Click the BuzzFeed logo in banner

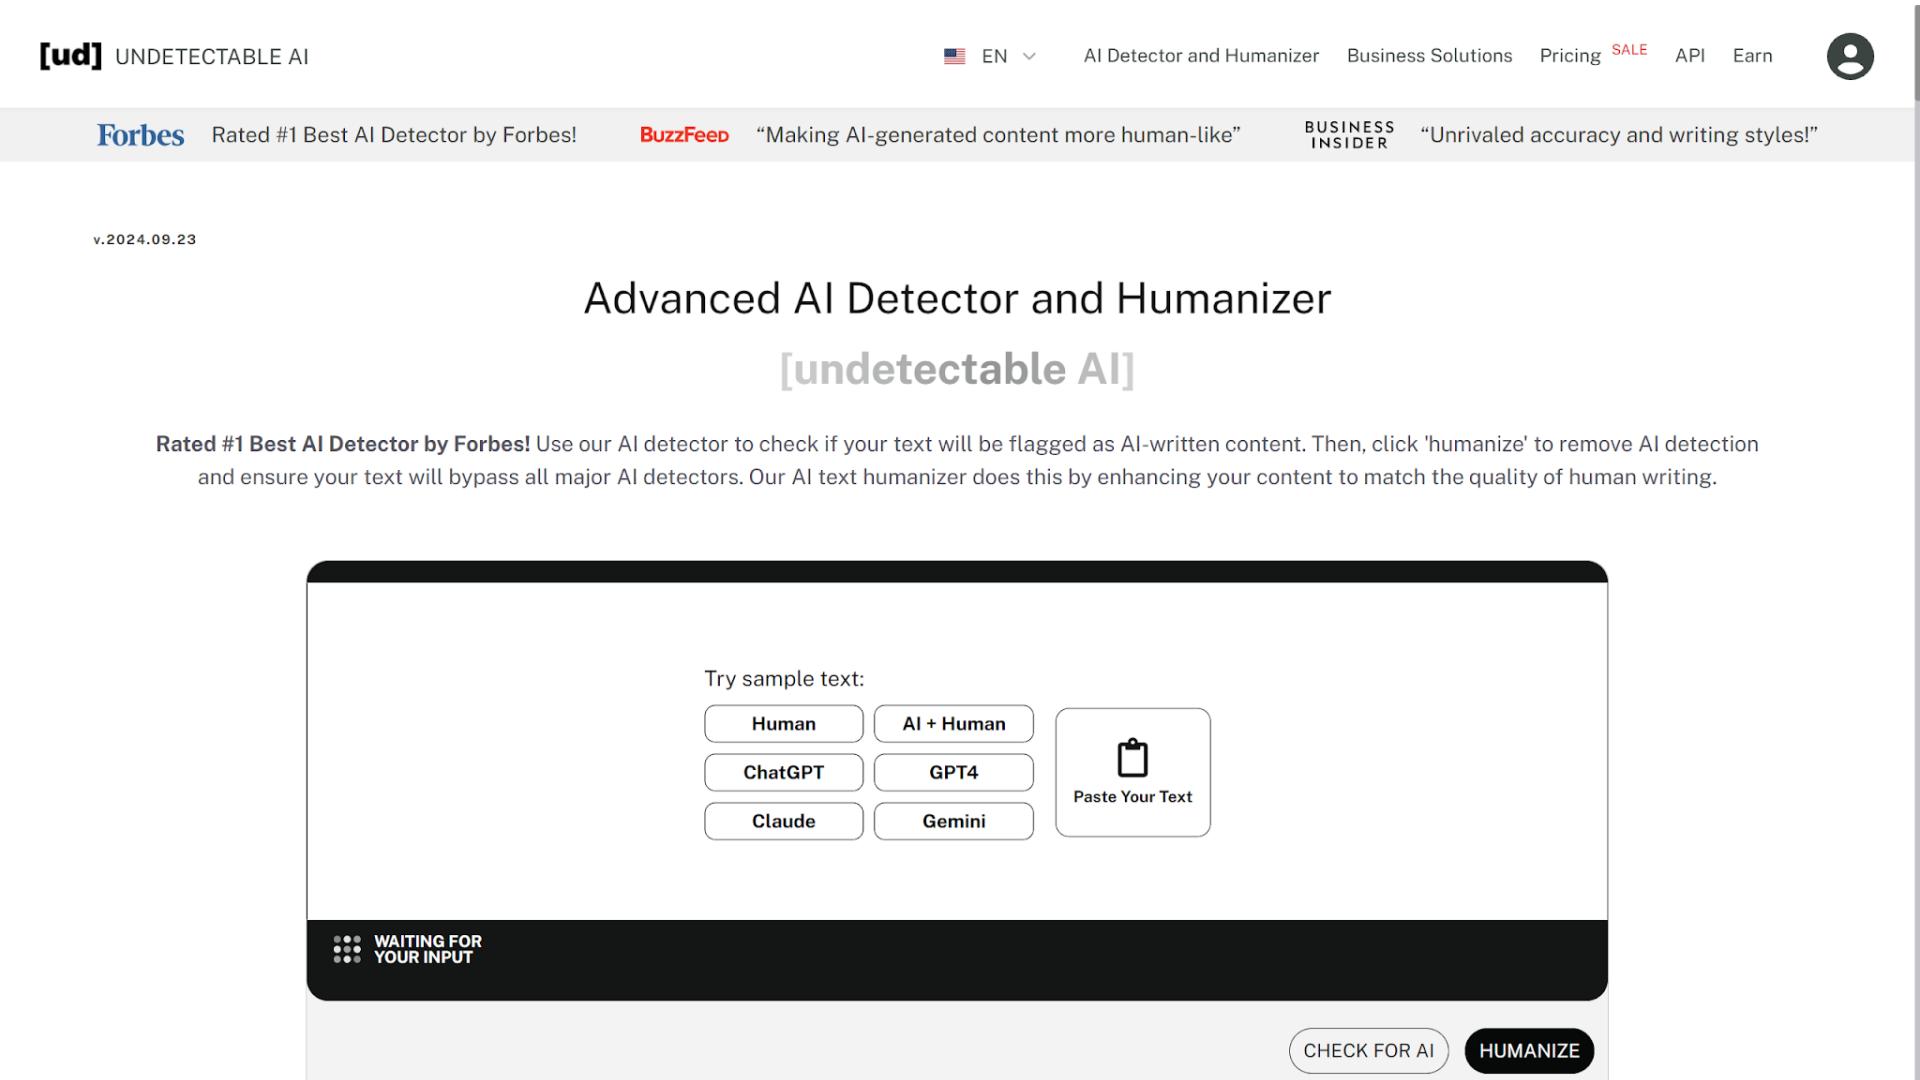[684, 135]
